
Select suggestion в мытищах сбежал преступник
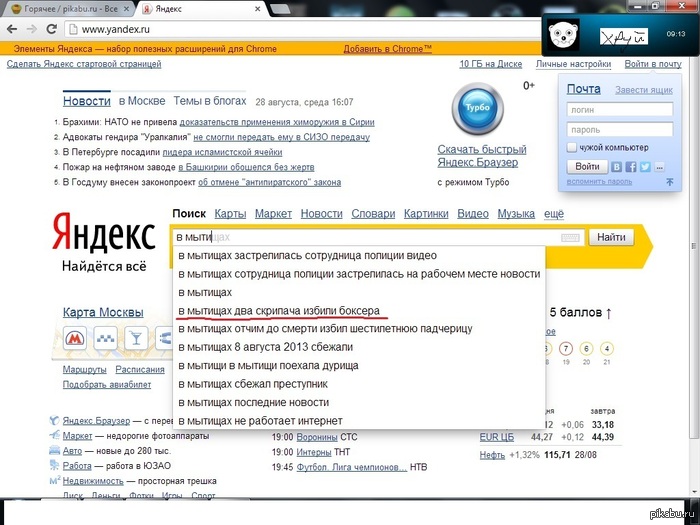pos(359,384)
